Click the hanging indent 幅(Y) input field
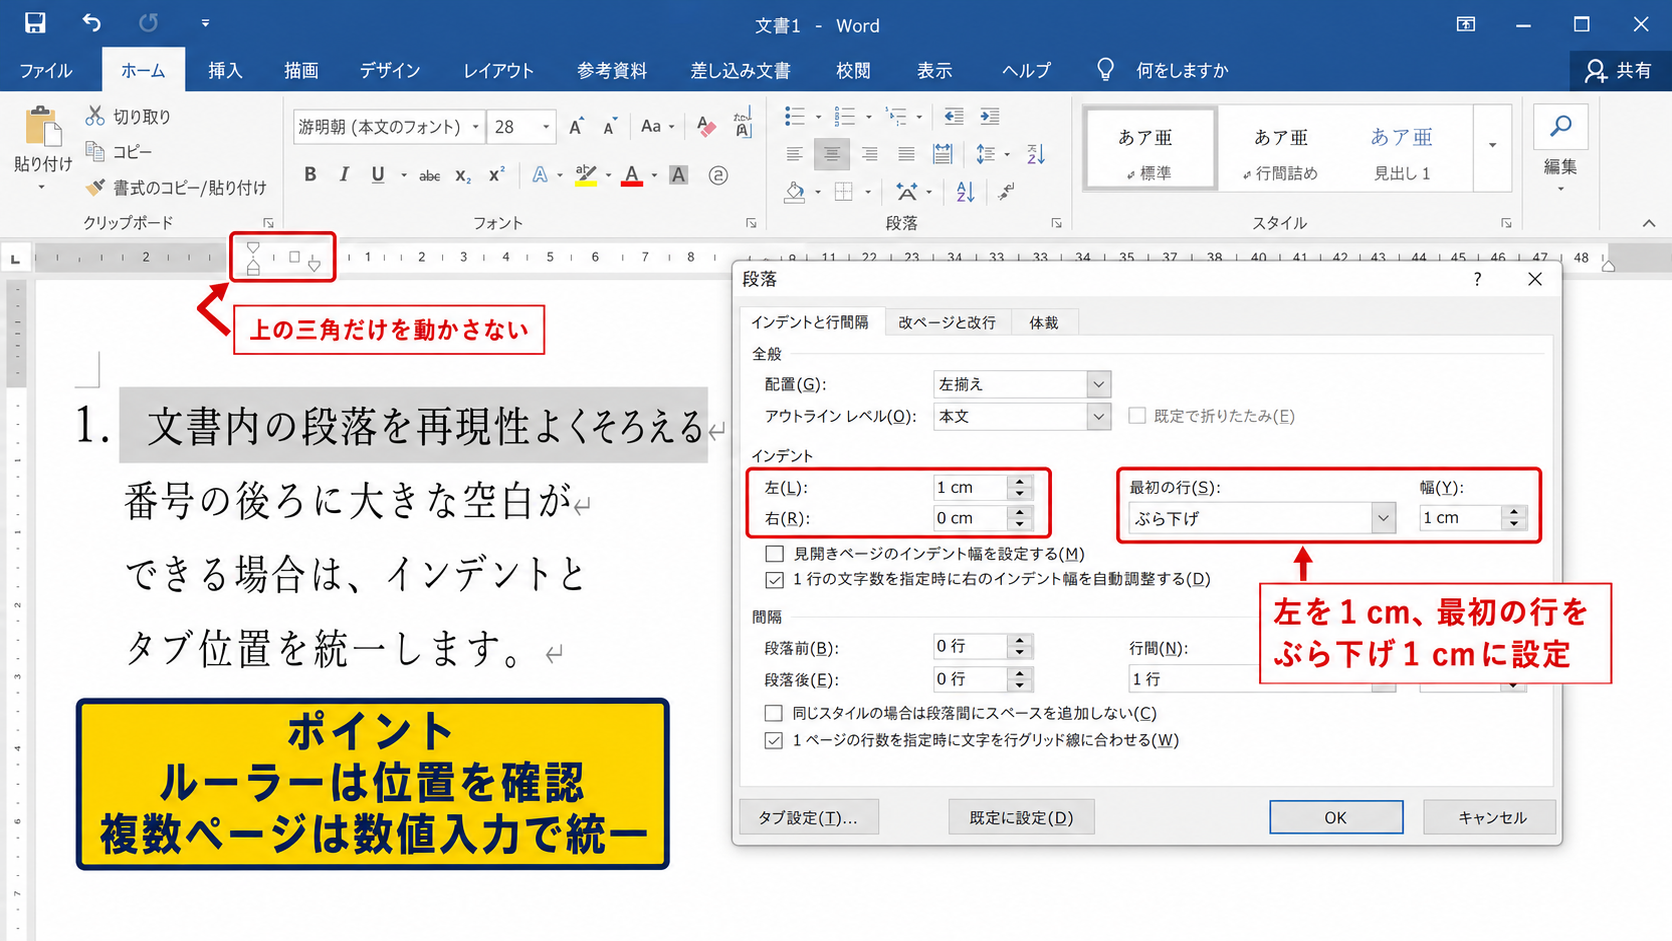The width and height of the screenshot is (1672, 941). coord(1460,517)
